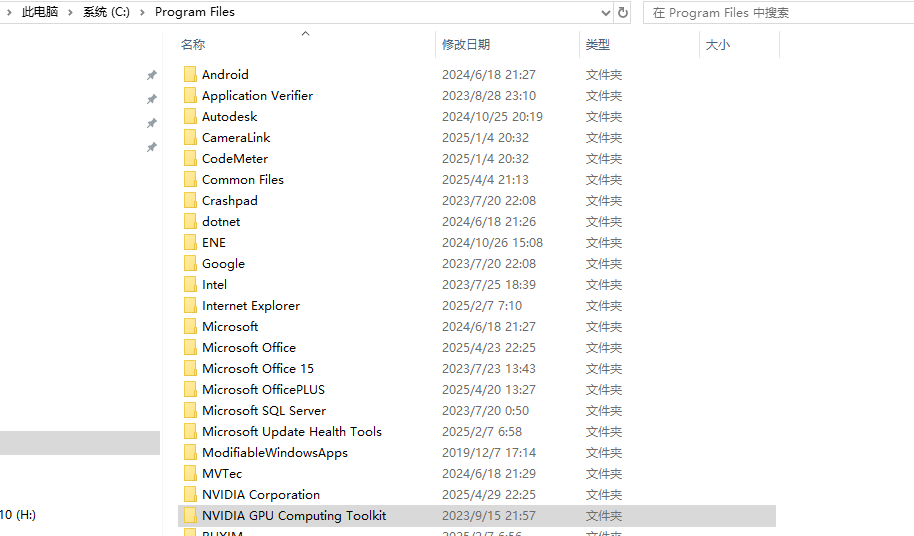Click the first quick access pin icon

(x=152, y=75)
